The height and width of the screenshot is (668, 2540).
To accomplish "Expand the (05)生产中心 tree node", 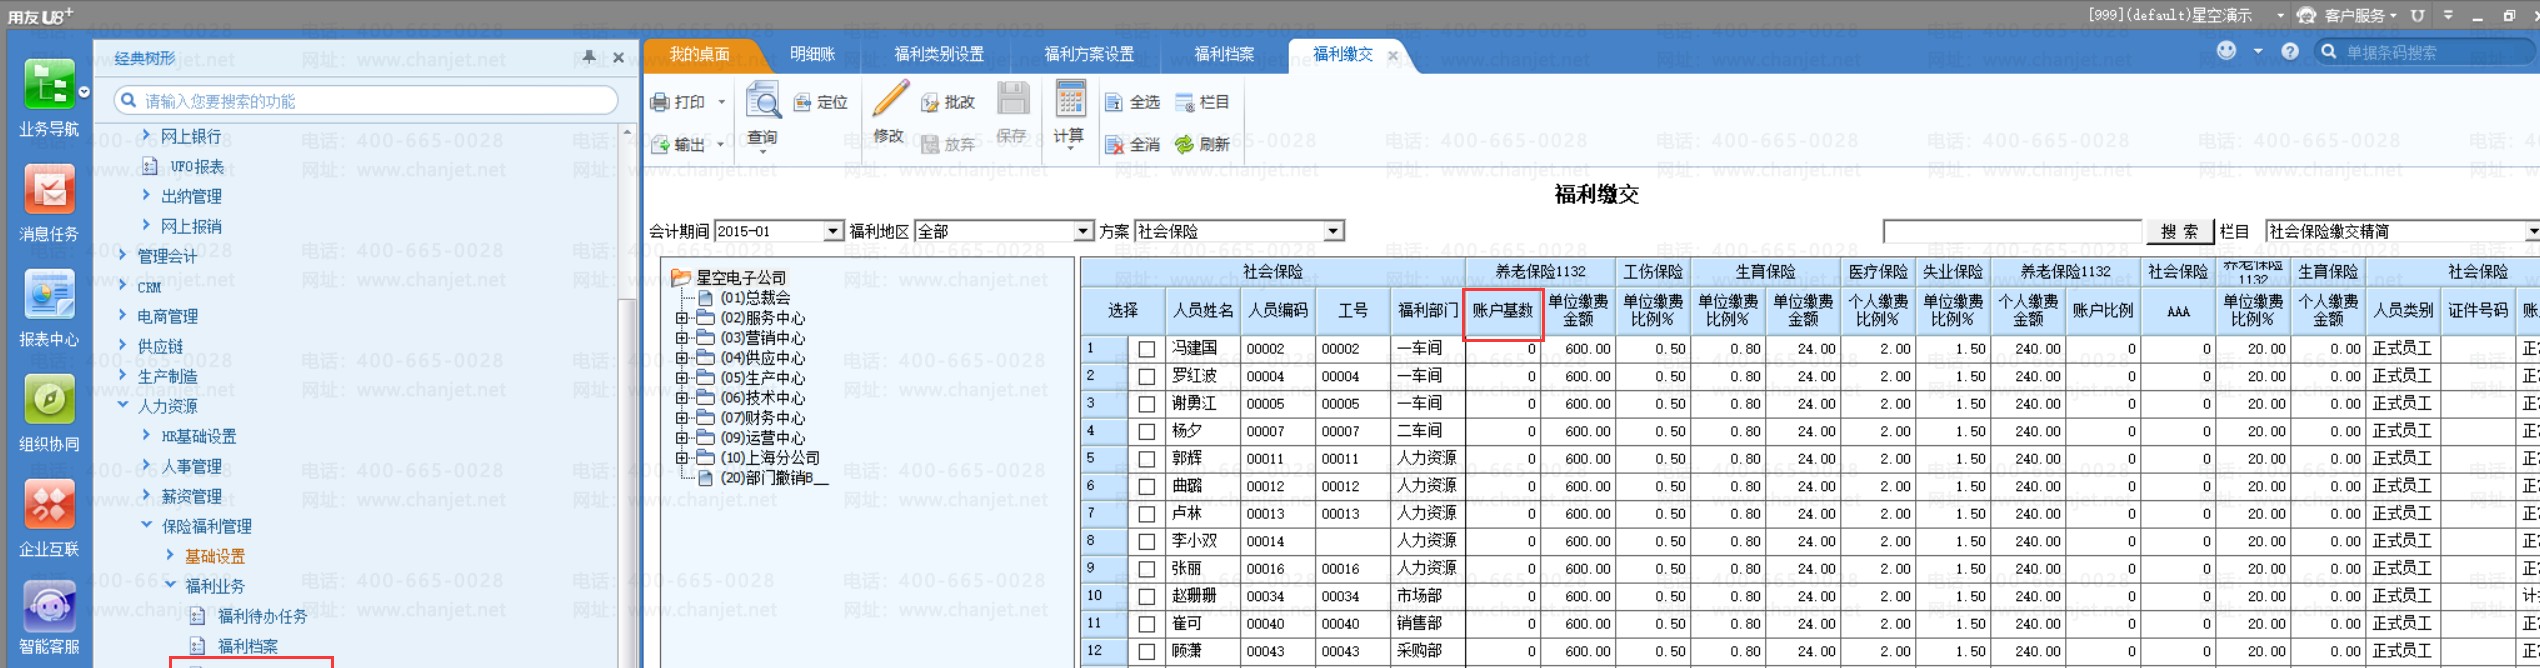I will [x=681, y=378].
